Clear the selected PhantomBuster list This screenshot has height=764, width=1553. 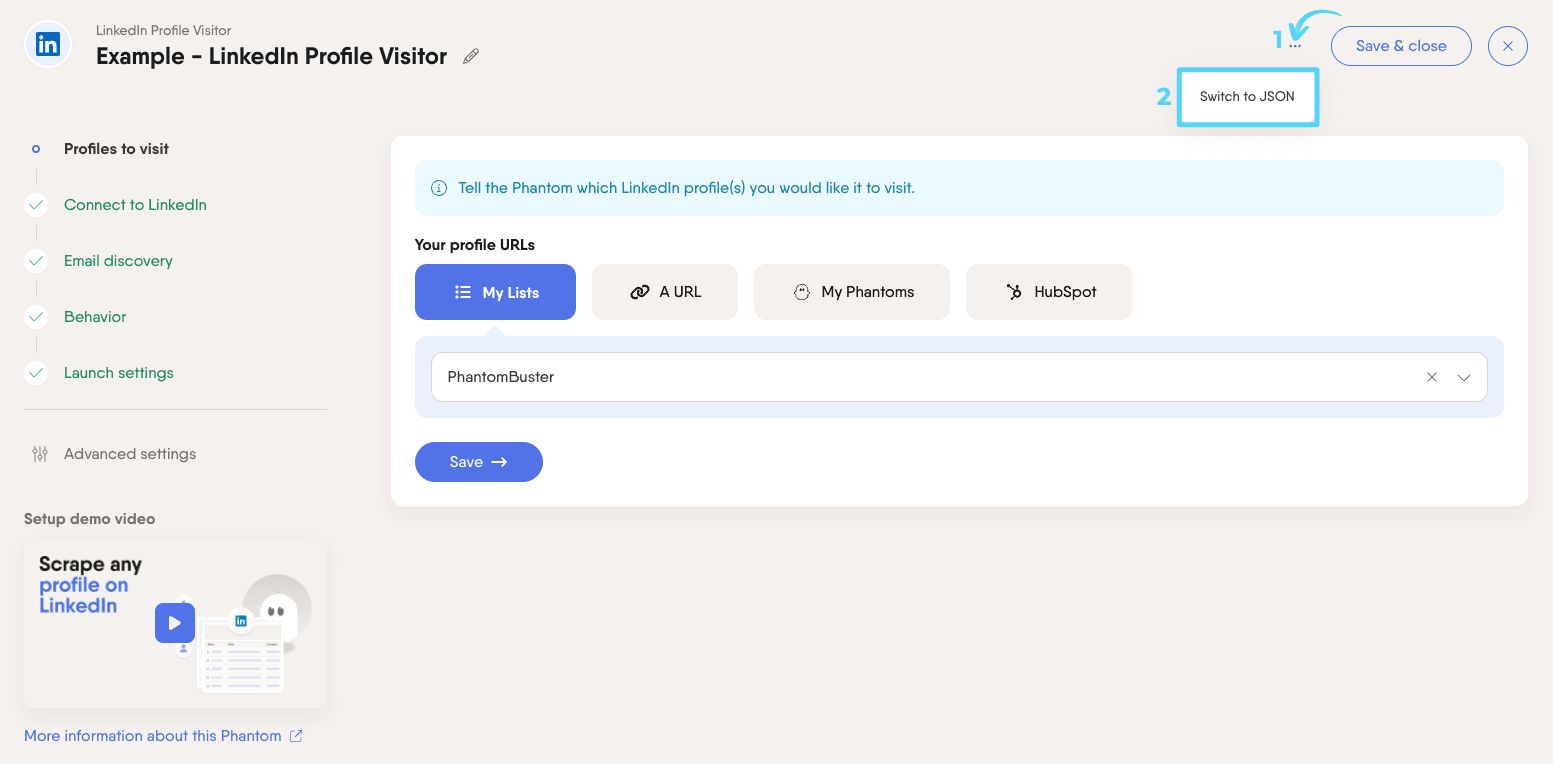(x=1432, y=377)
